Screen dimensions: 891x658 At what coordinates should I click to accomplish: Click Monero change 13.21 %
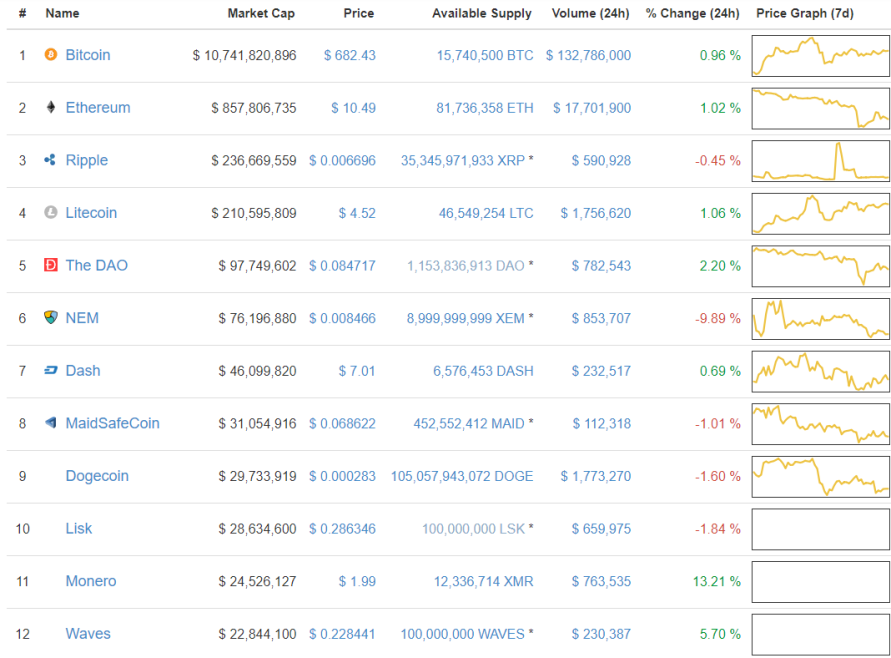(717, 581)
